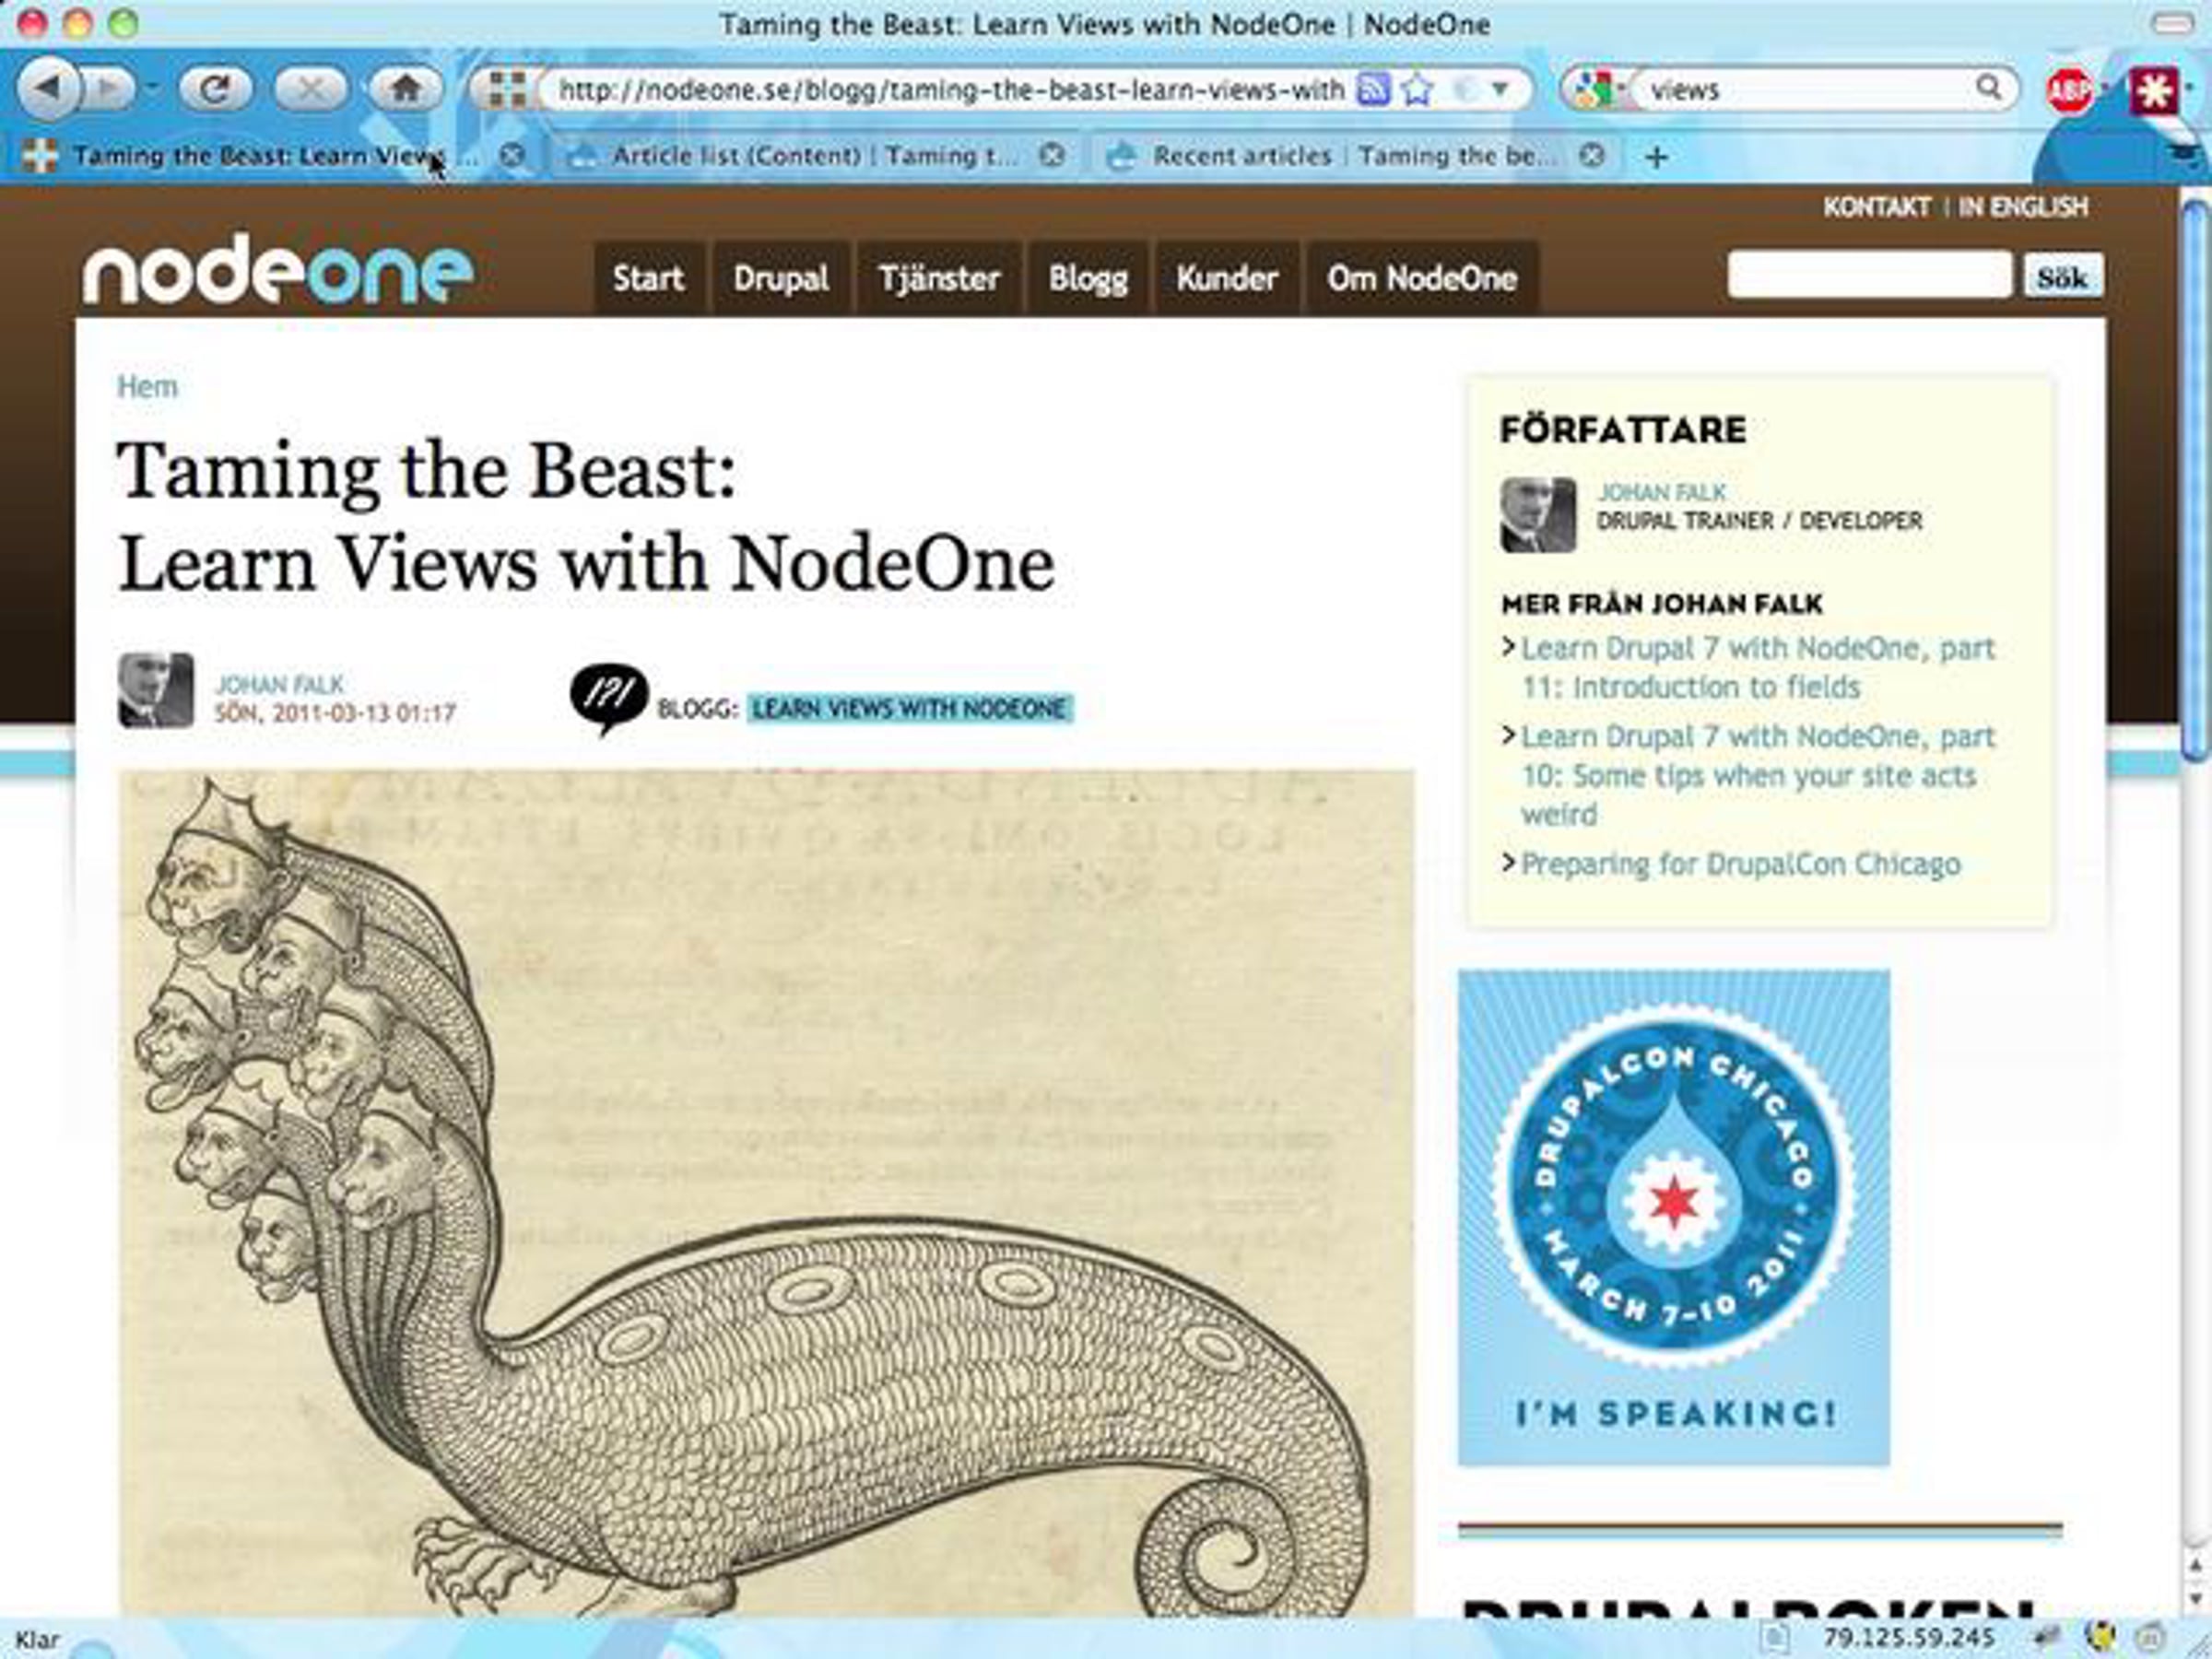The width and height of the screenshot is (2212, 1659).
Task: Bookmark this page with the star
Action: (1417, 91)
